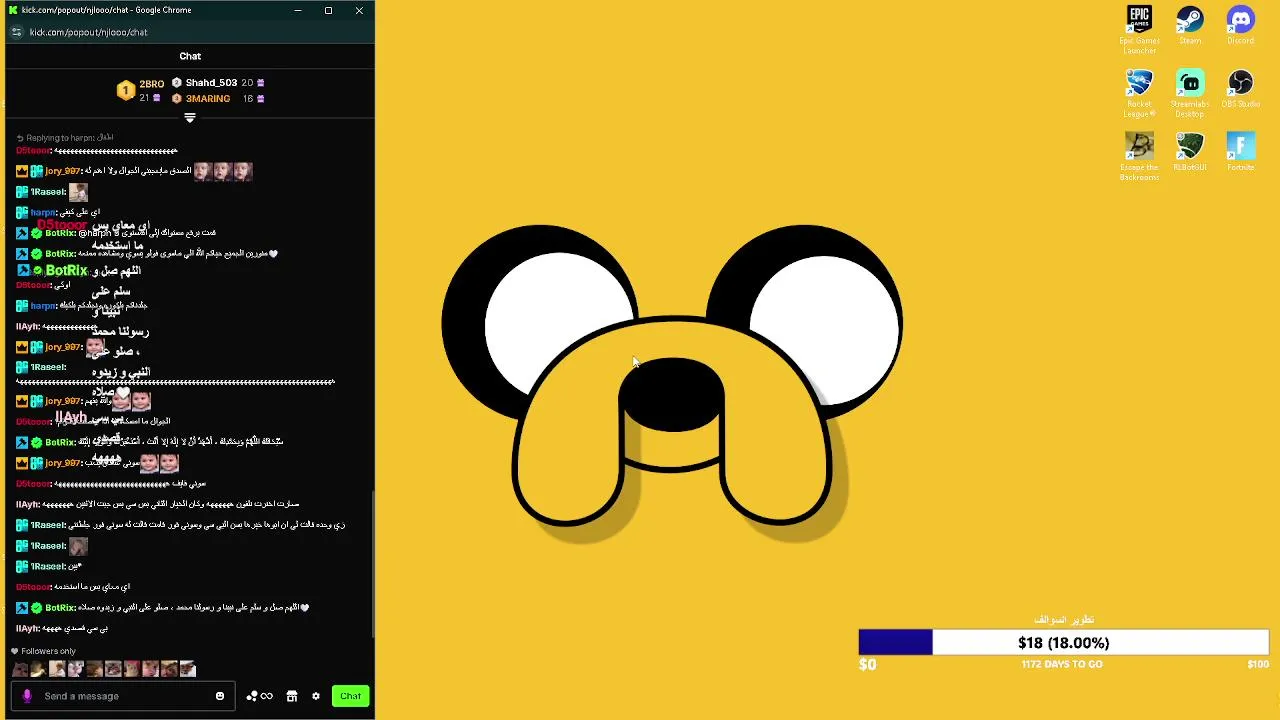Click the gift icon next to Shahd_503's 20
The width and height of the screenshot is (1280, 720).
(x=261, y=83)
